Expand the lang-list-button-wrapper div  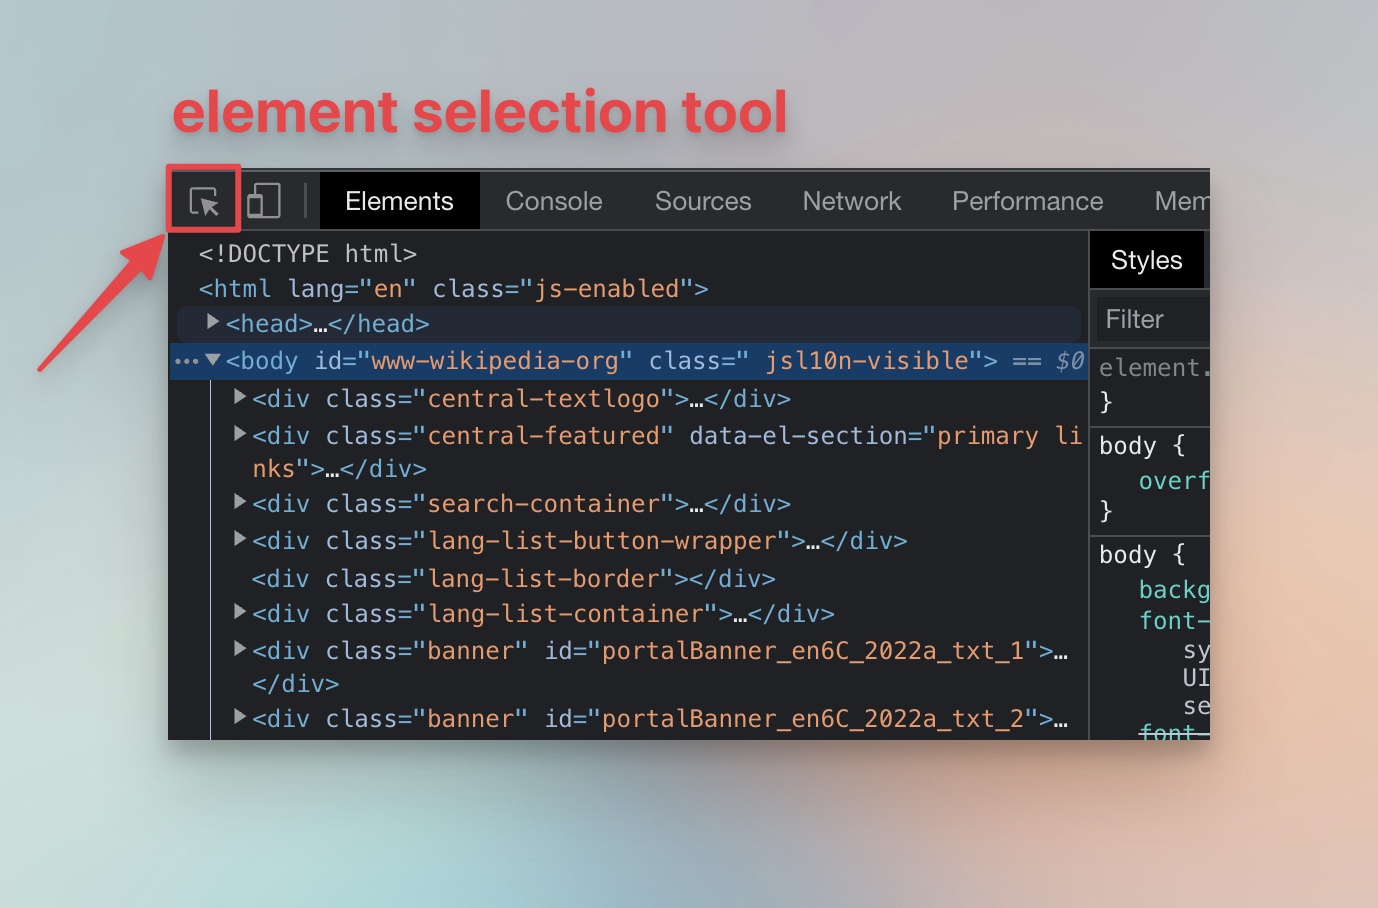coord(240,540)
